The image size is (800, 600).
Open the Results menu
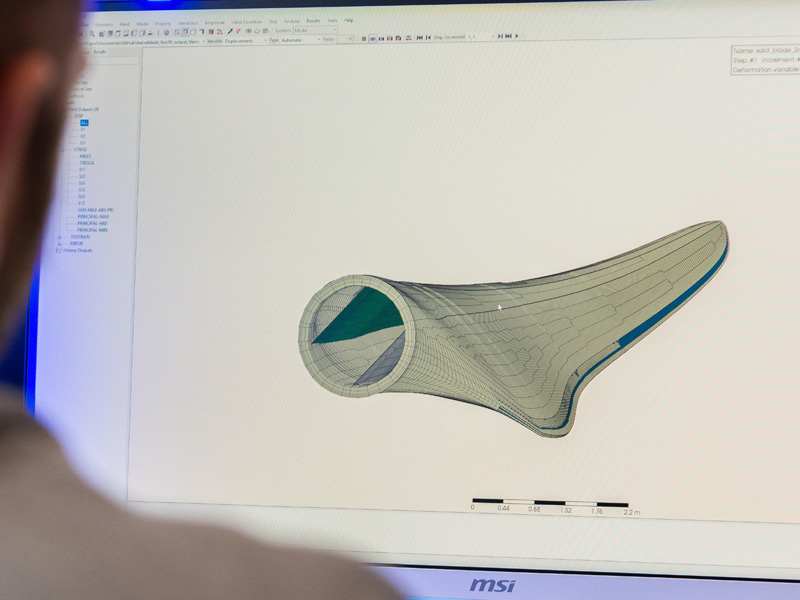(x=313, y=21)
